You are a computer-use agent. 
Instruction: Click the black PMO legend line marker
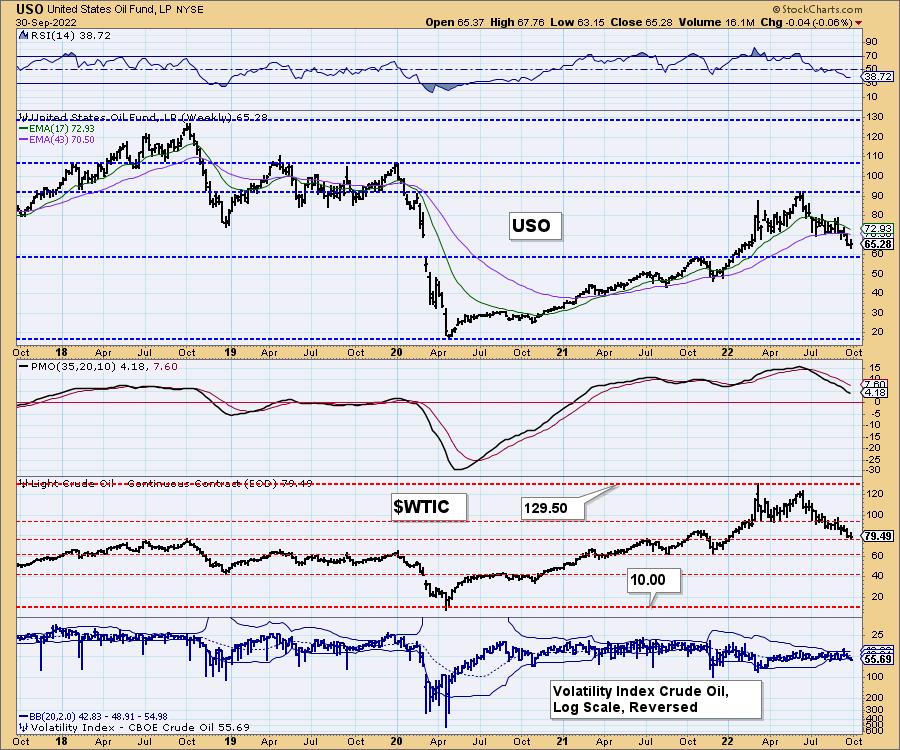pyautogui.click(x=24, y=367)
